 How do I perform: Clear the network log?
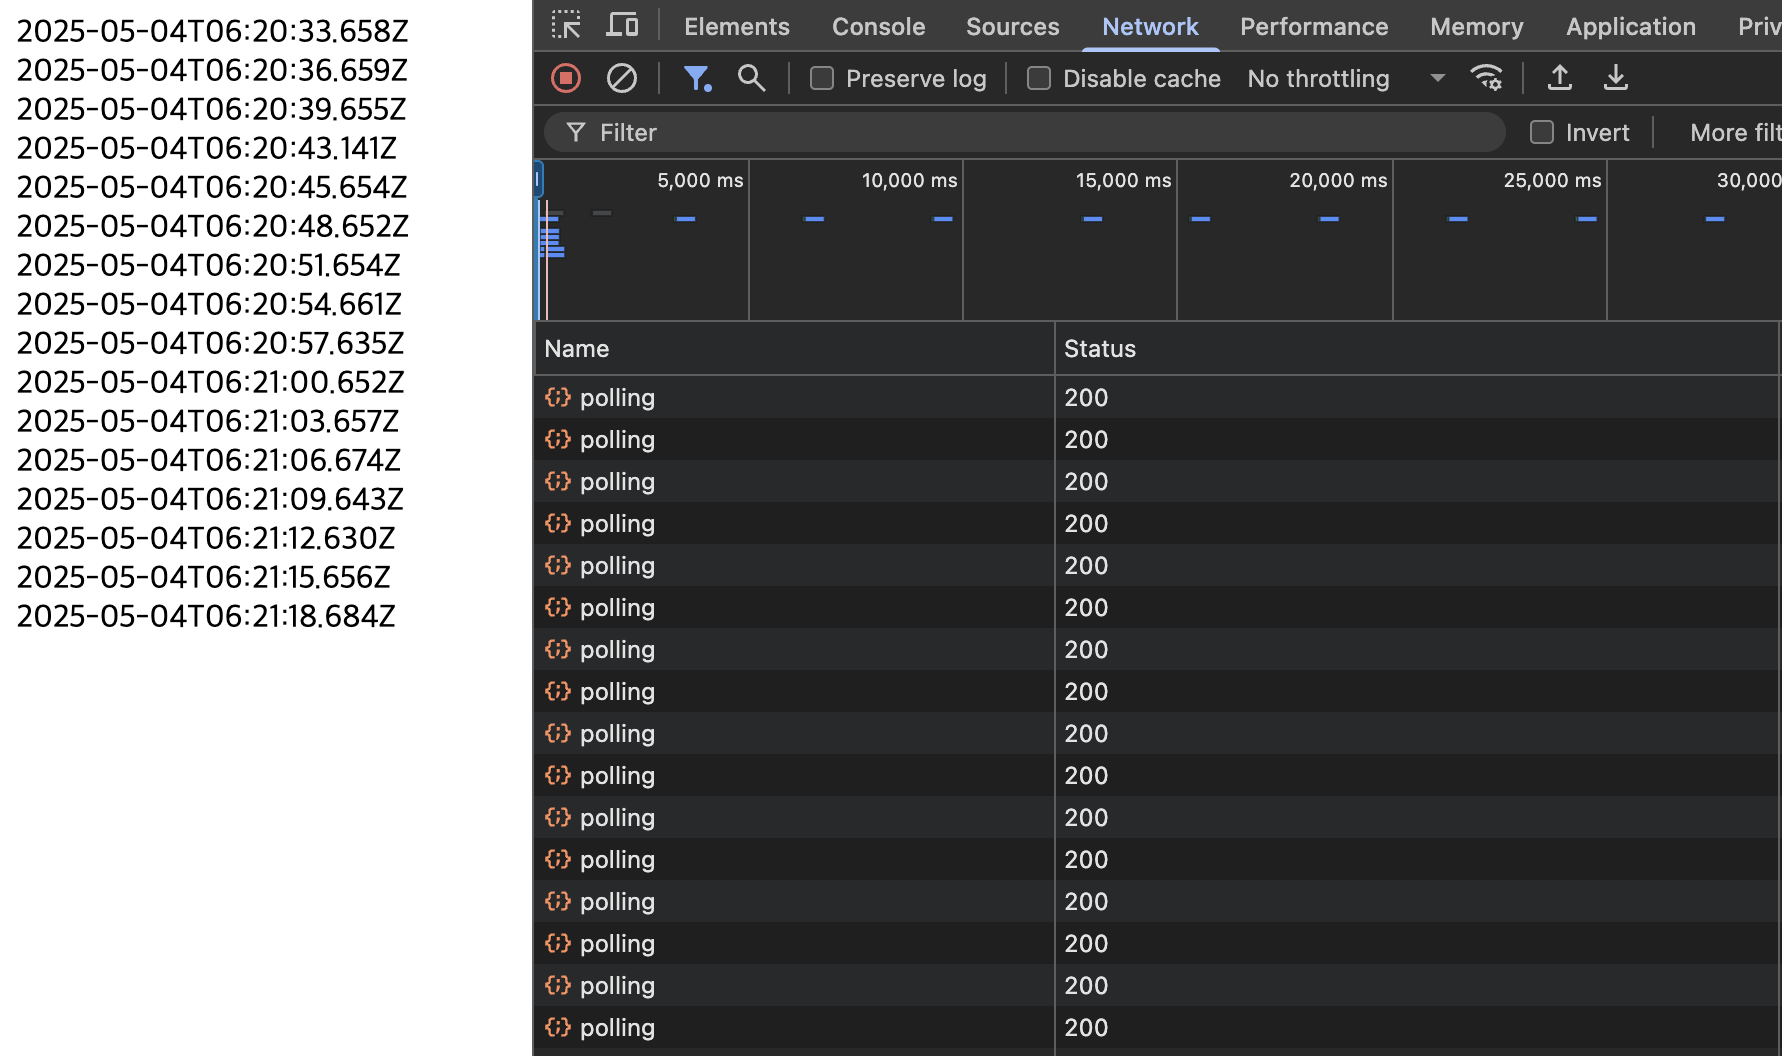click(x=622, y=78)
